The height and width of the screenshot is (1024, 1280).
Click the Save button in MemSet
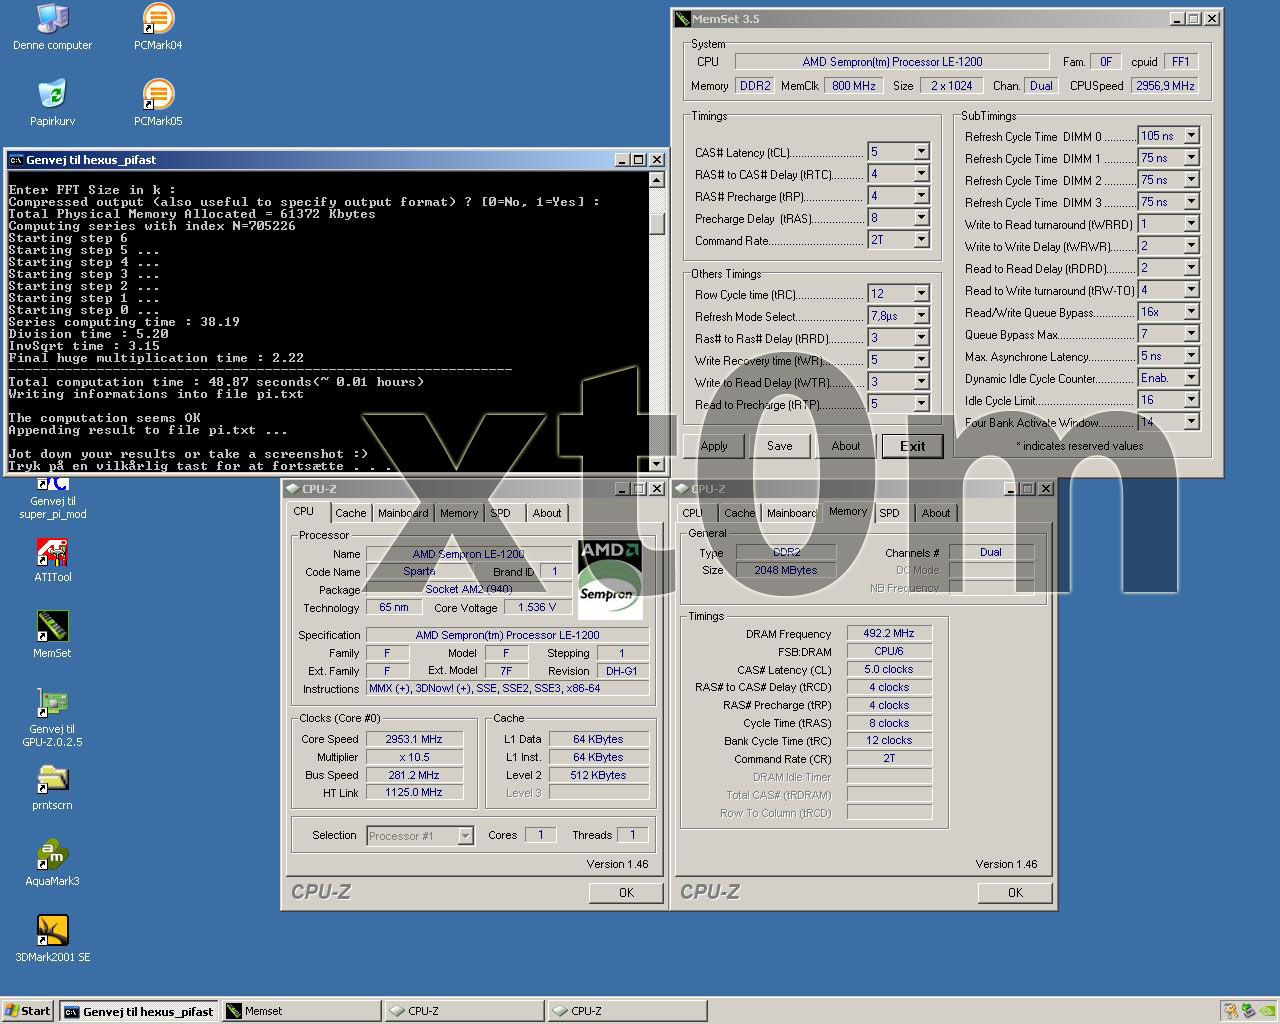[780, 446]
